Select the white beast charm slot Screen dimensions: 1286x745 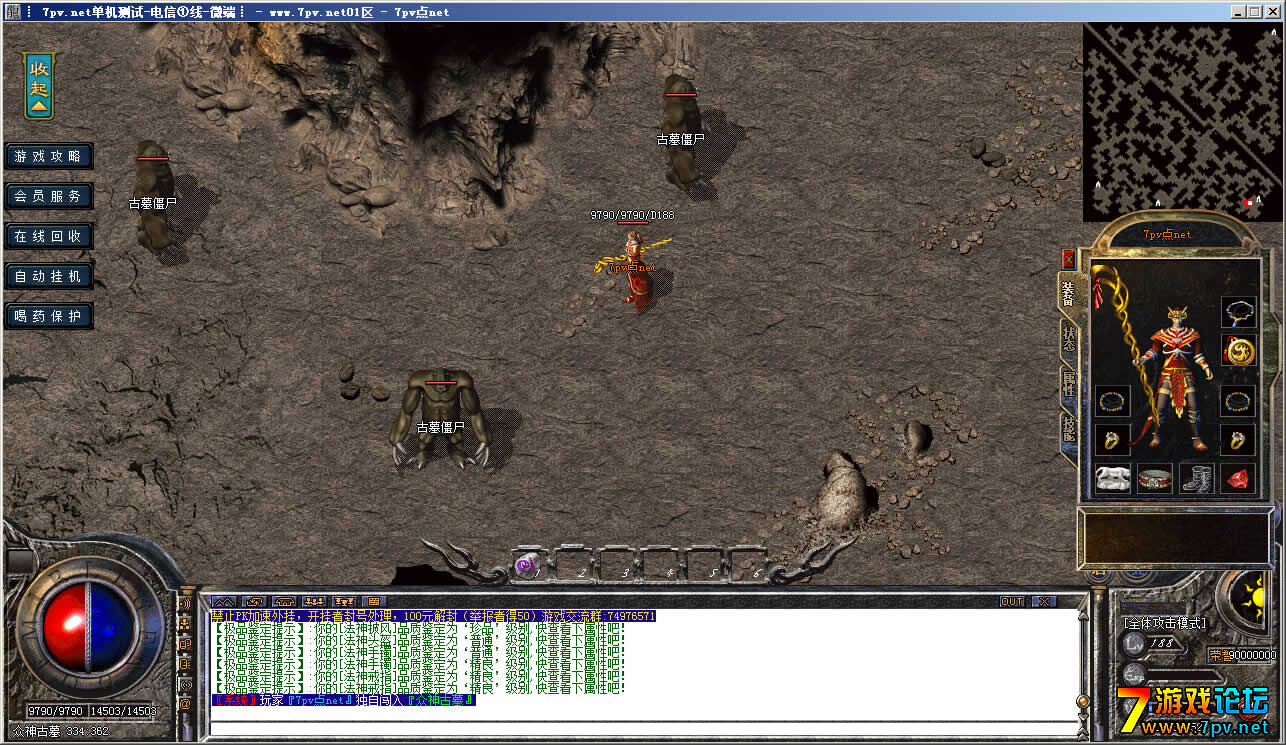click(1112, 478)
